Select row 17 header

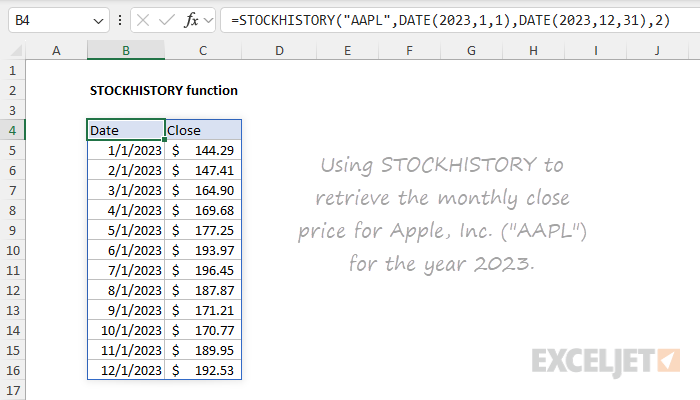(x=12, y=391)
